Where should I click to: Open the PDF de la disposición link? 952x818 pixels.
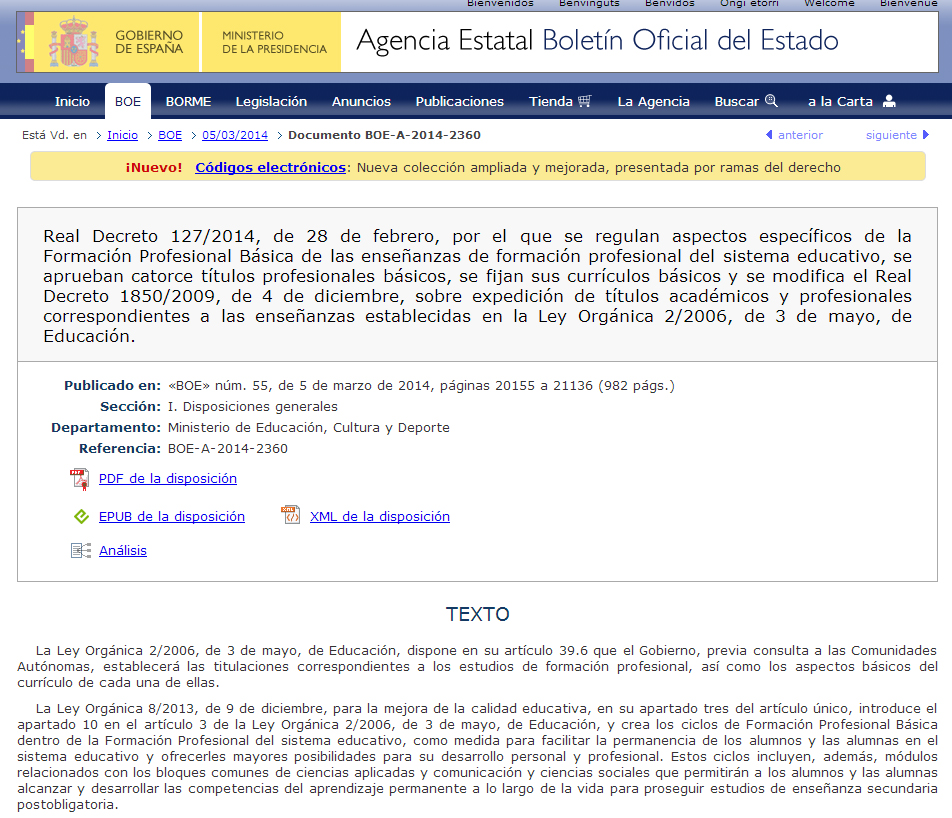pyautogui.click(x=167, y=479)
